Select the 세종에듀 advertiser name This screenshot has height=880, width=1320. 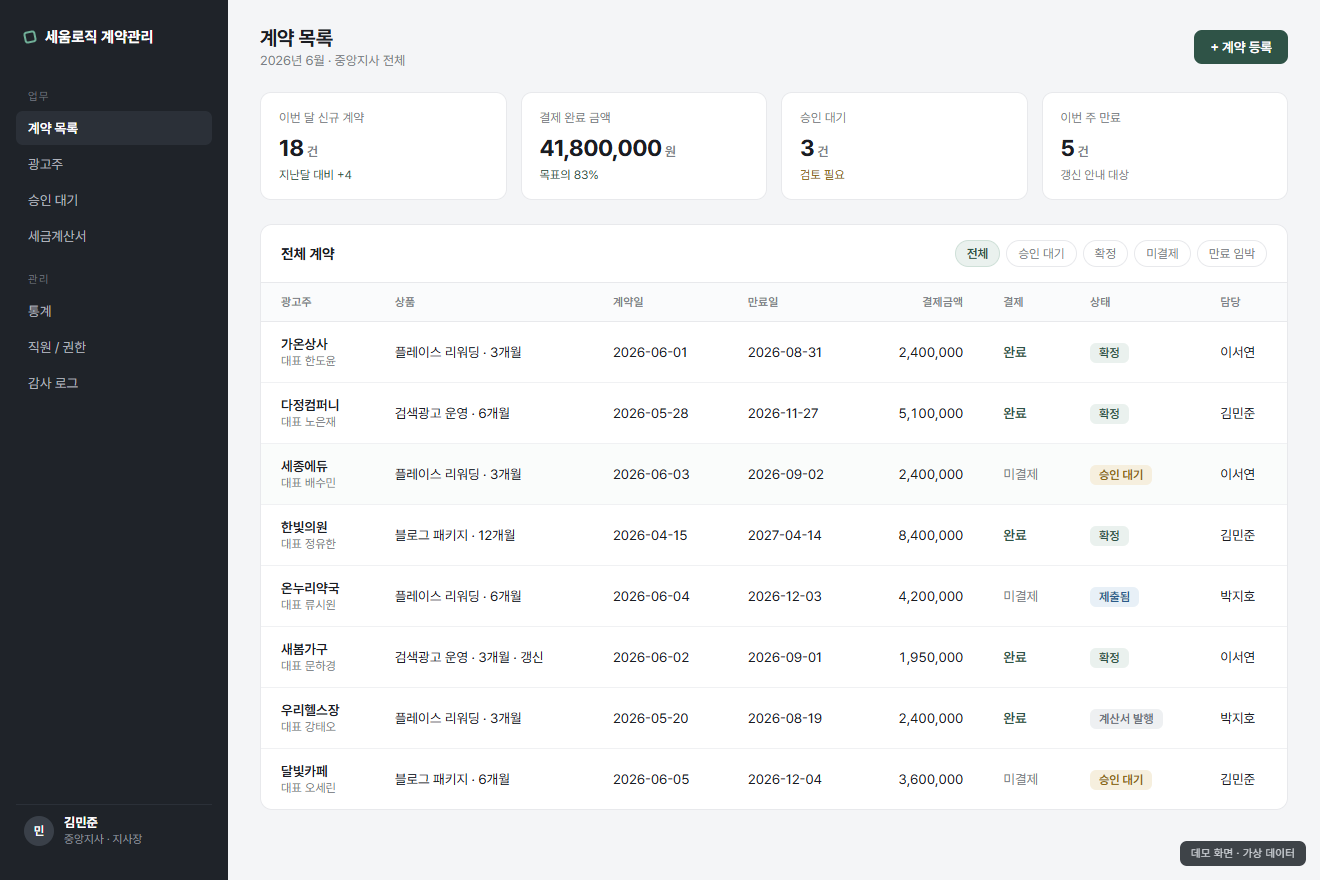click(x=304, y=466)
